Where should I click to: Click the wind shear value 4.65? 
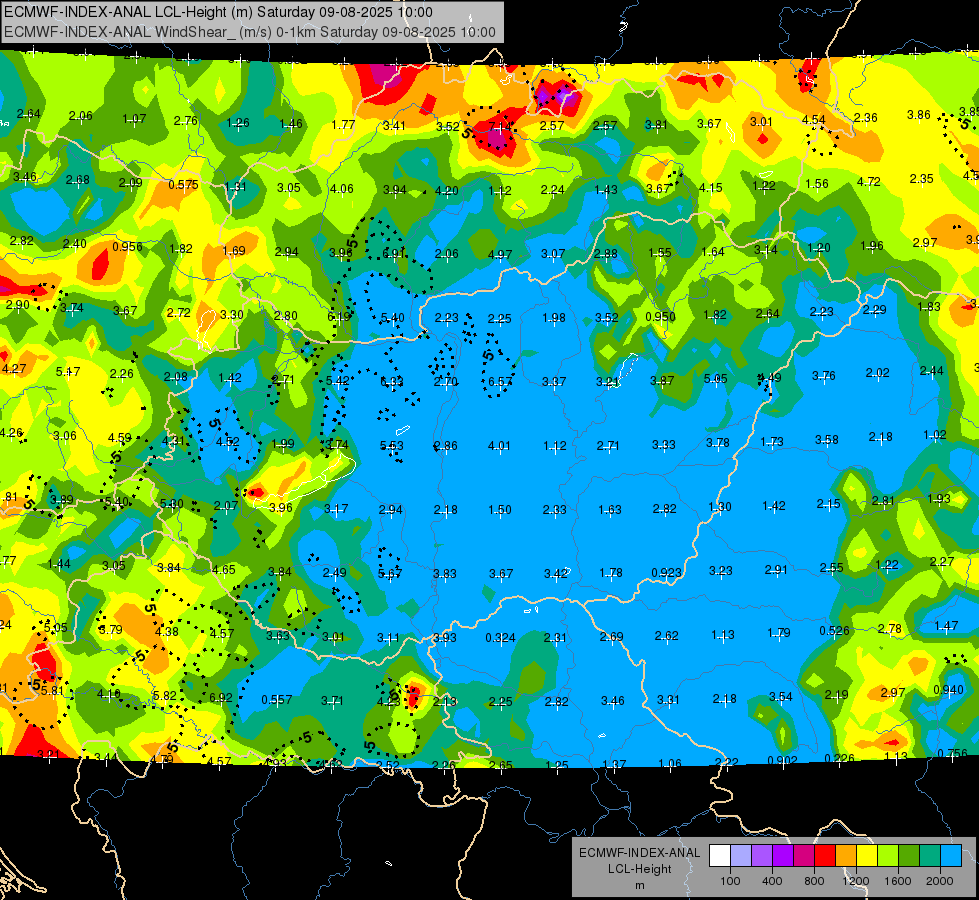coord(224,570)
